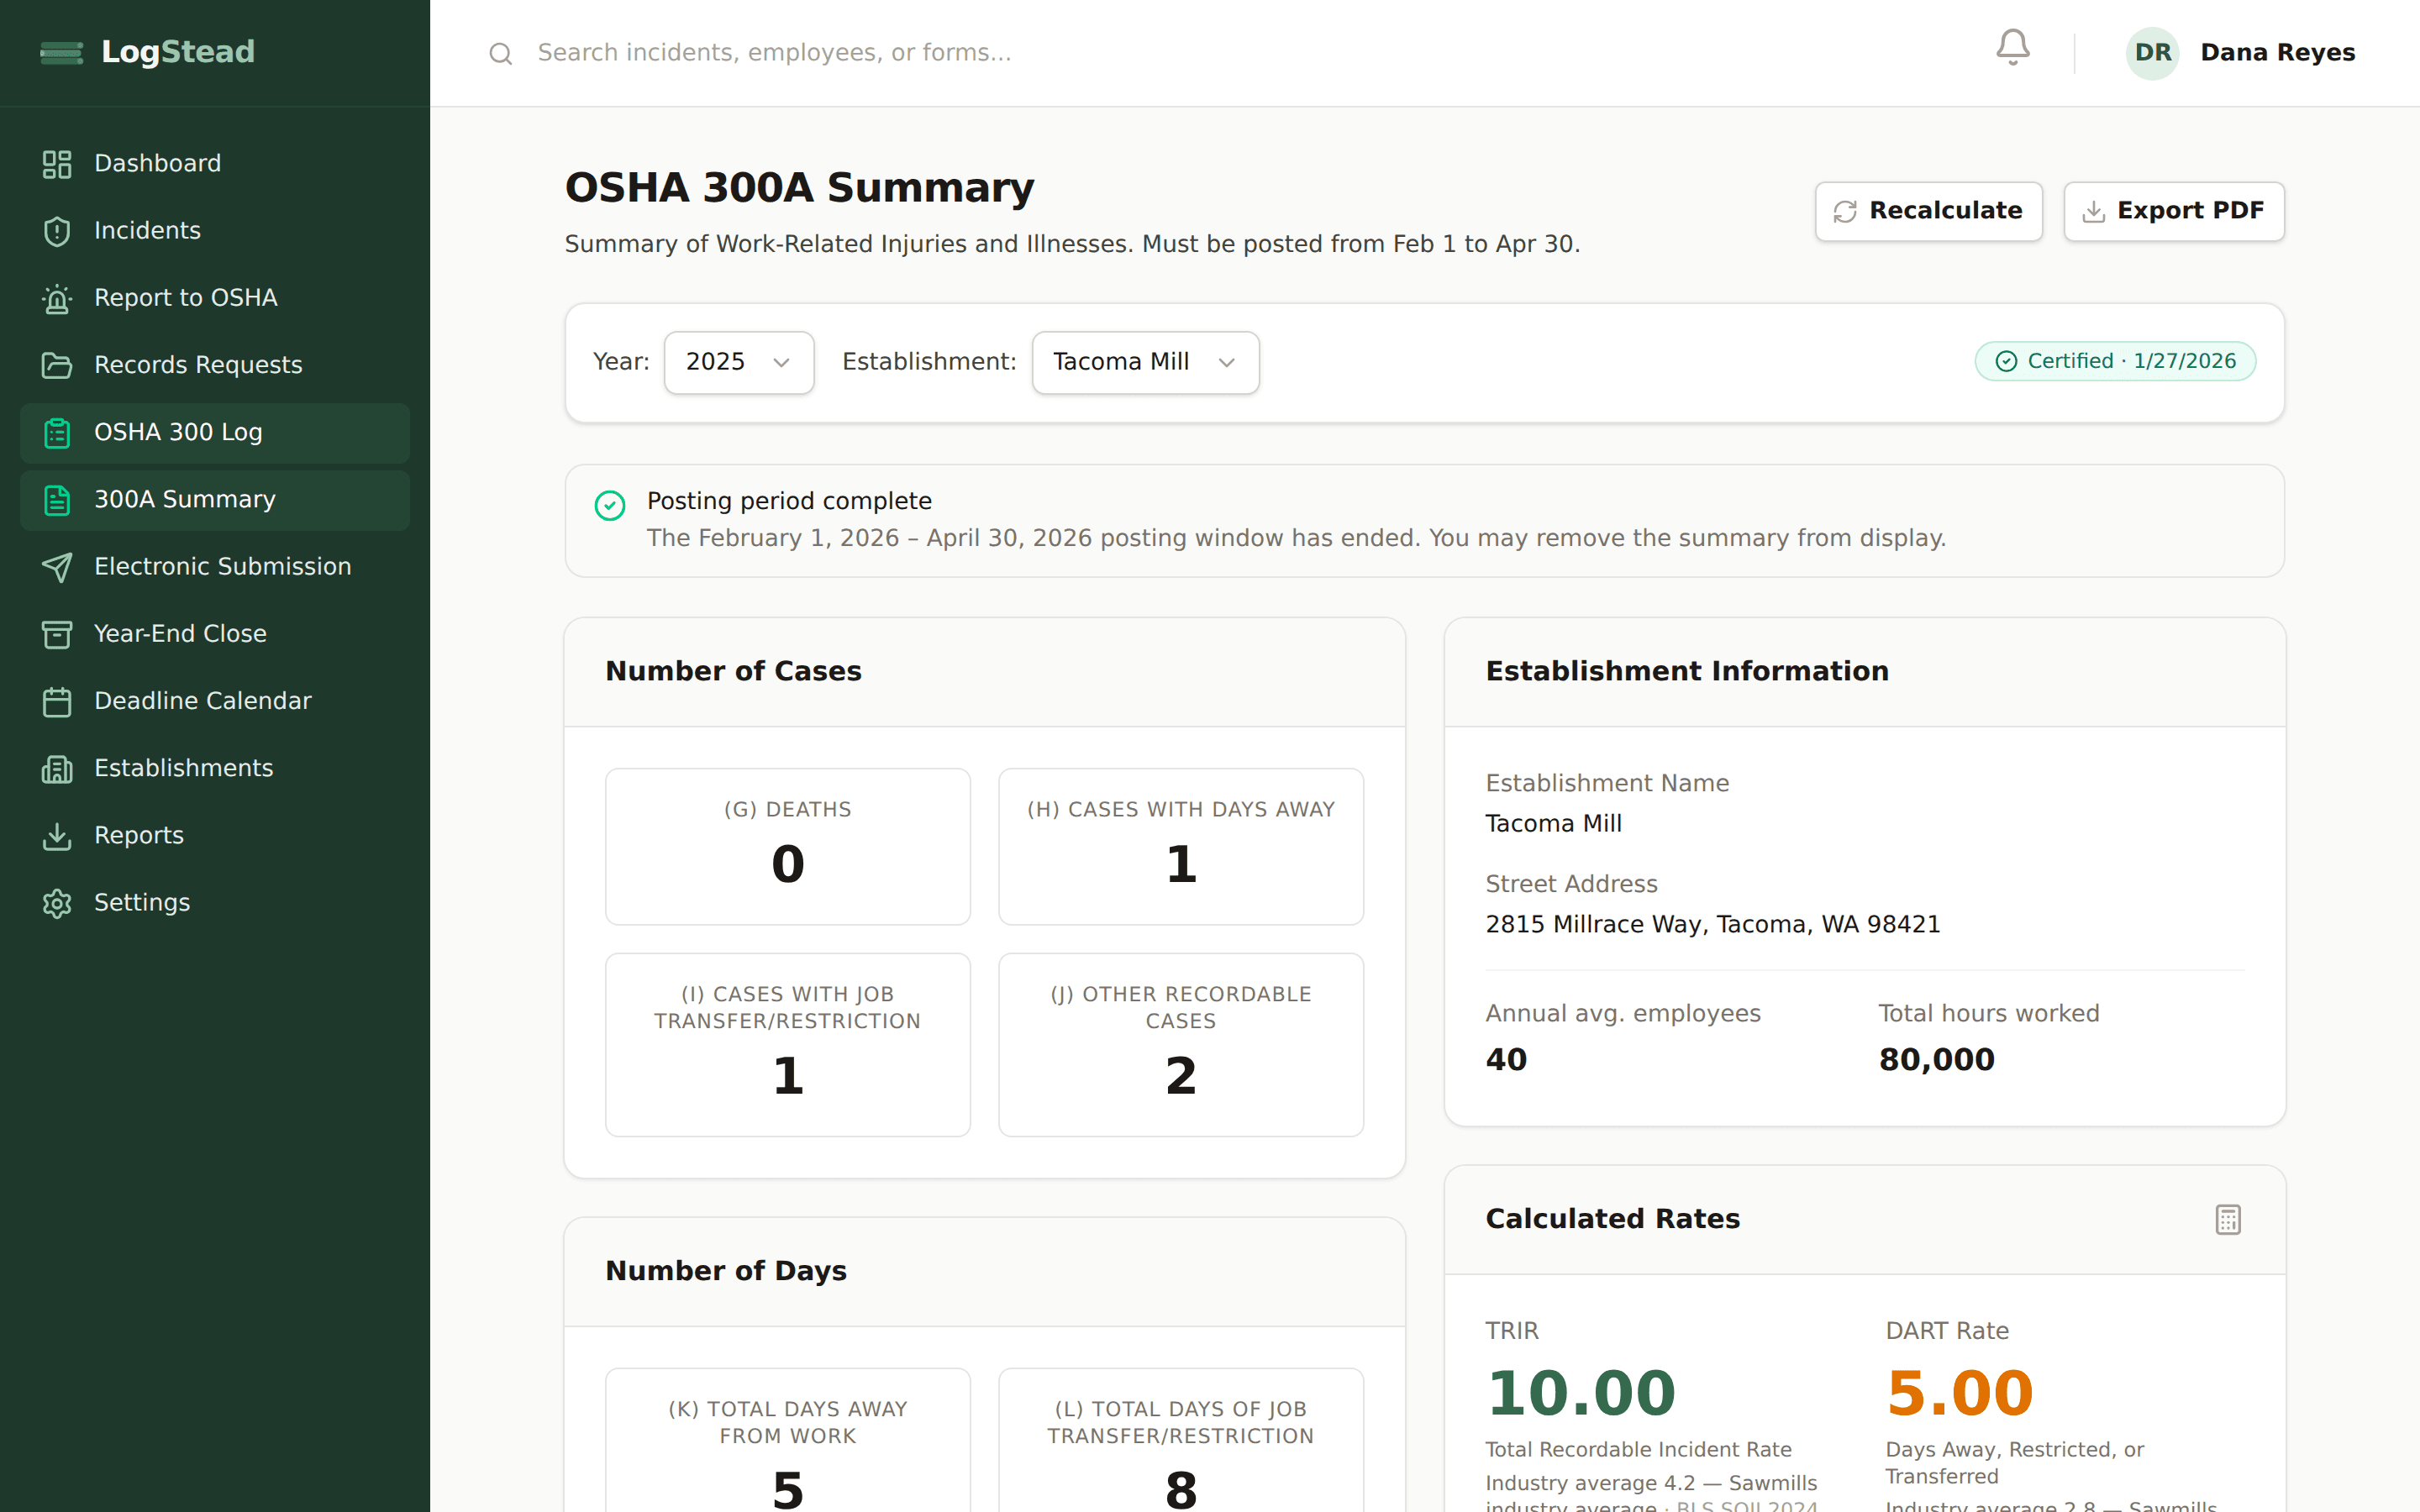
Task: Click the Reports download icon
Action: coord(57,835)
